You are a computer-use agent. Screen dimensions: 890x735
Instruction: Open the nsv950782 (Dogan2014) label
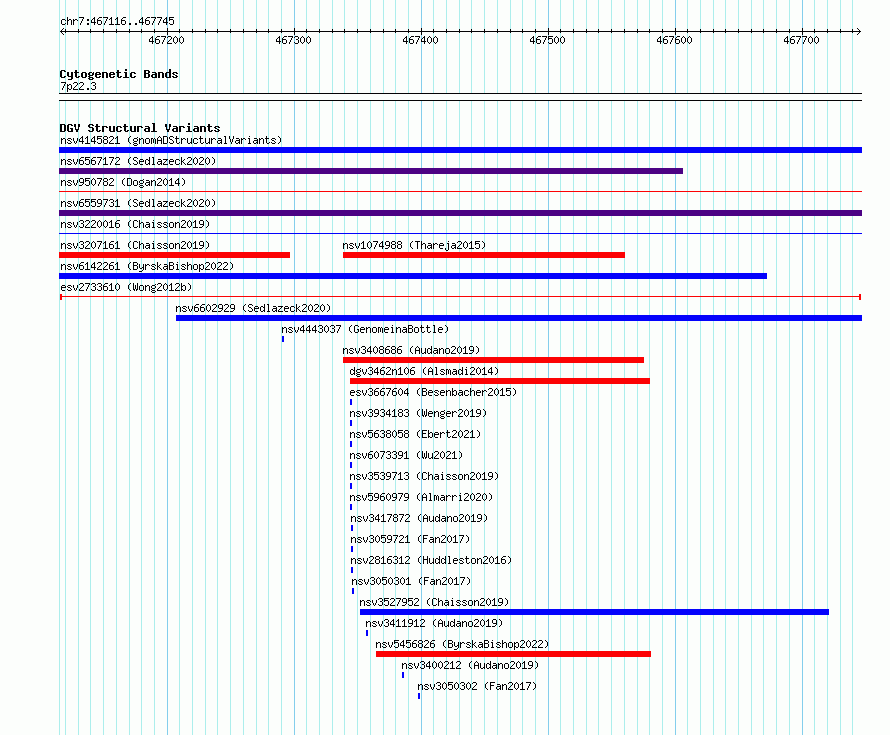123,182
